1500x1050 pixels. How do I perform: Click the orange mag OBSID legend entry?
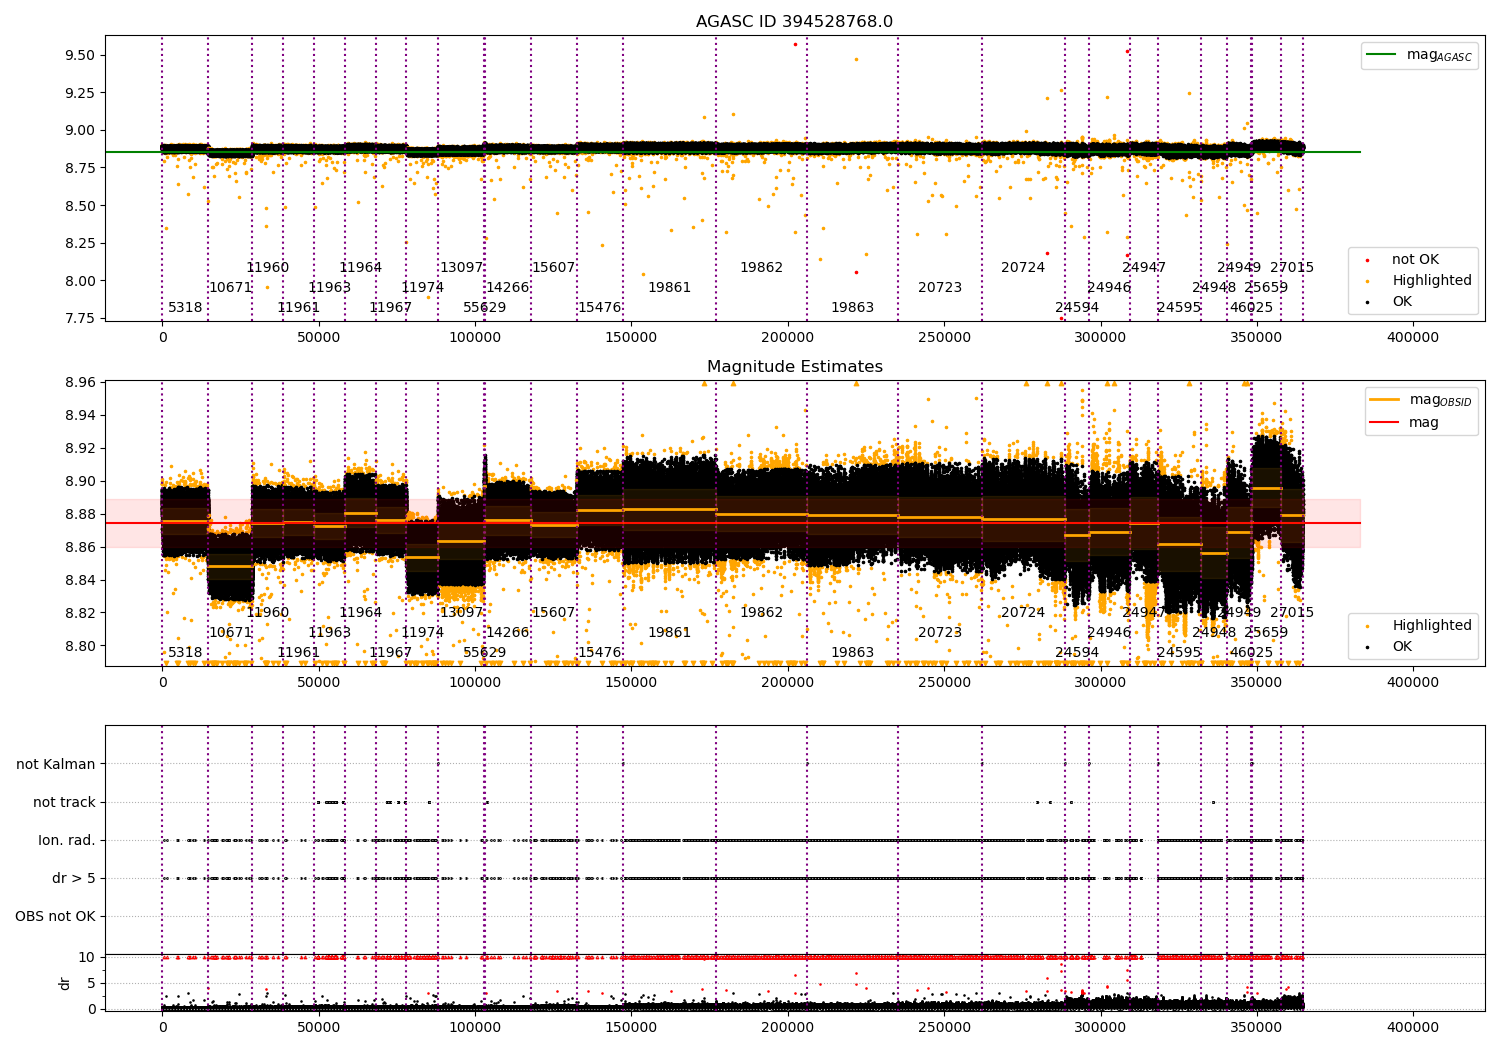(x=1420, y=400)
